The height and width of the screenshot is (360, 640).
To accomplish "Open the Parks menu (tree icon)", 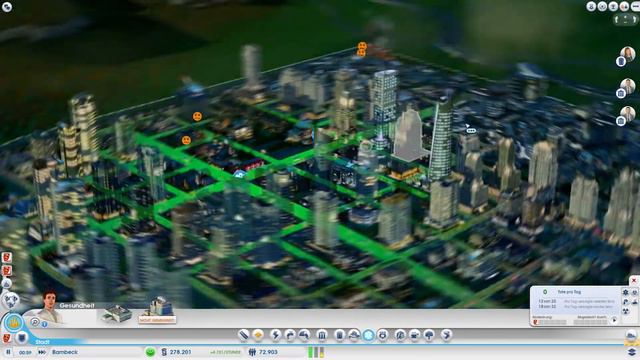I will (x=429, y=335).
